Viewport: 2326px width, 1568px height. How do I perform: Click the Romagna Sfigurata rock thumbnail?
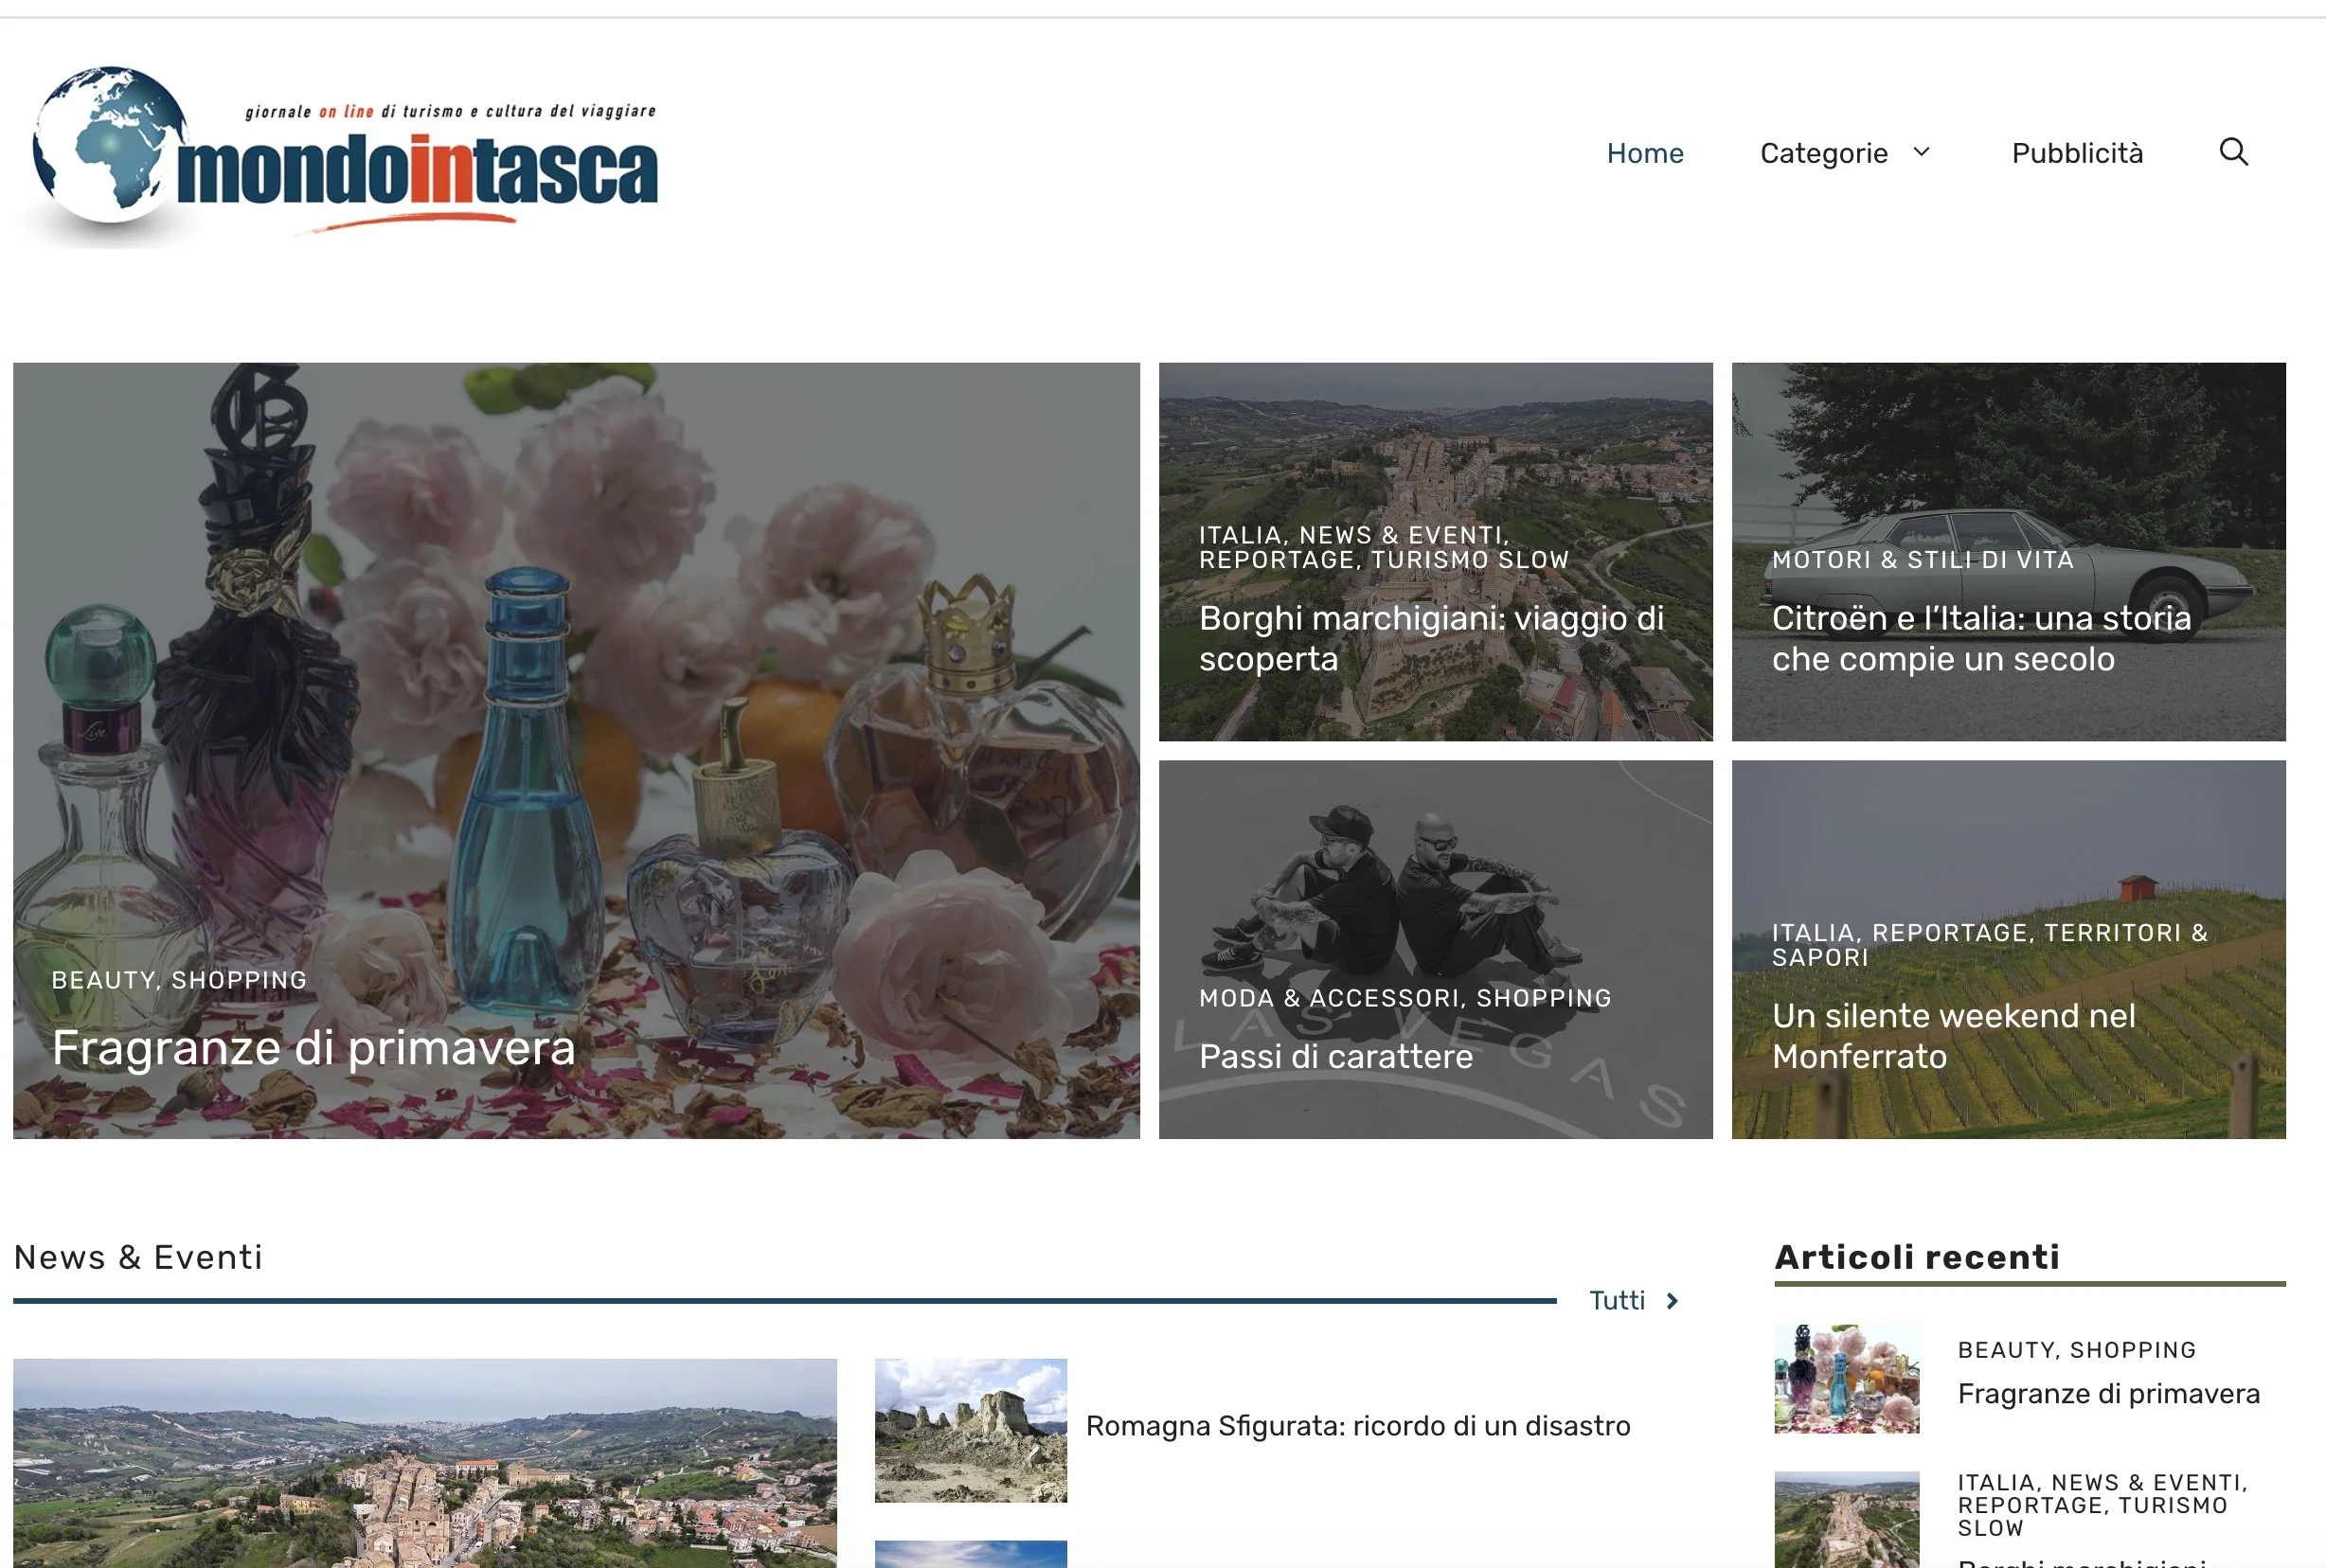click(970, 1430)
